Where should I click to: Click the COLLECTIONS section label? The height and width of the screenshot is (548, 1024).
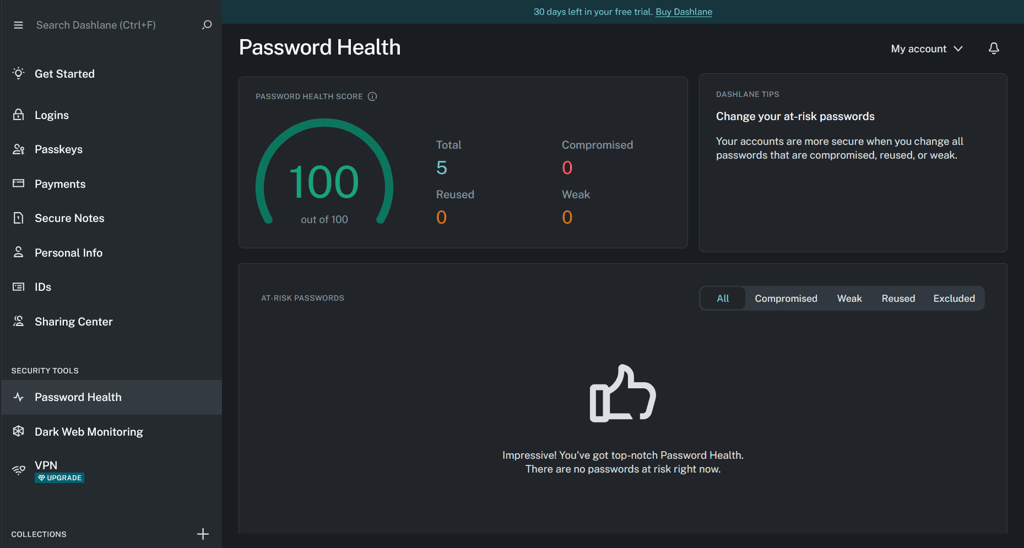click(x=39, y=534)
